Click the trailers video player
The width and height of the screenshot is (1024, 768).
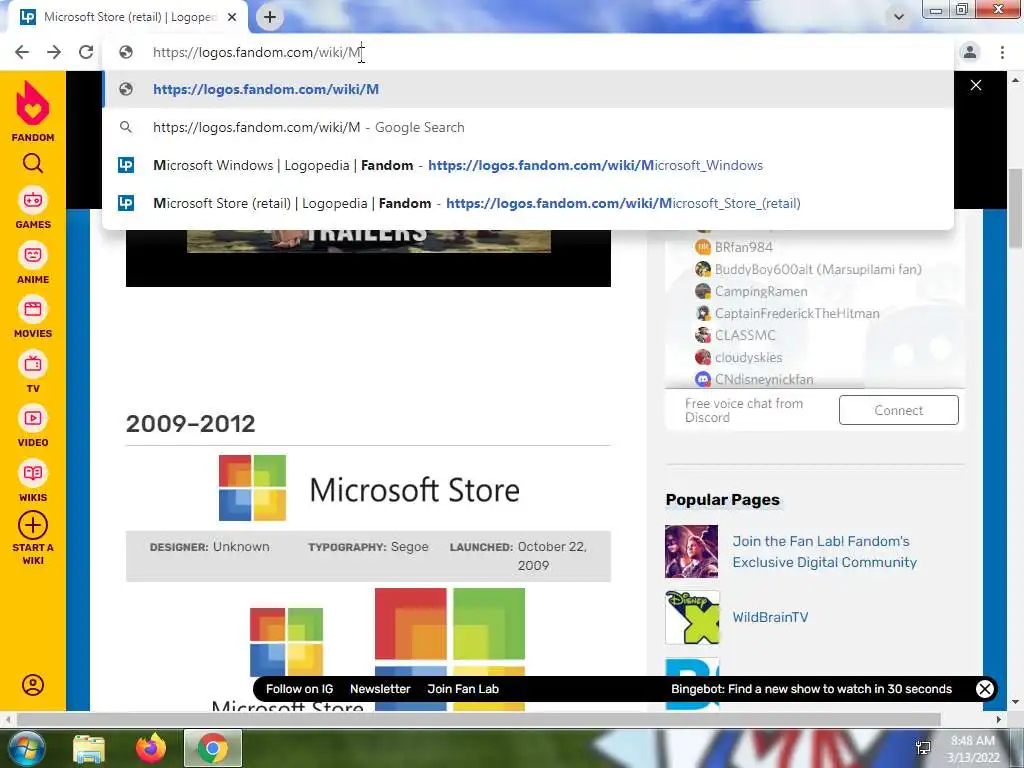click(368, 258)
